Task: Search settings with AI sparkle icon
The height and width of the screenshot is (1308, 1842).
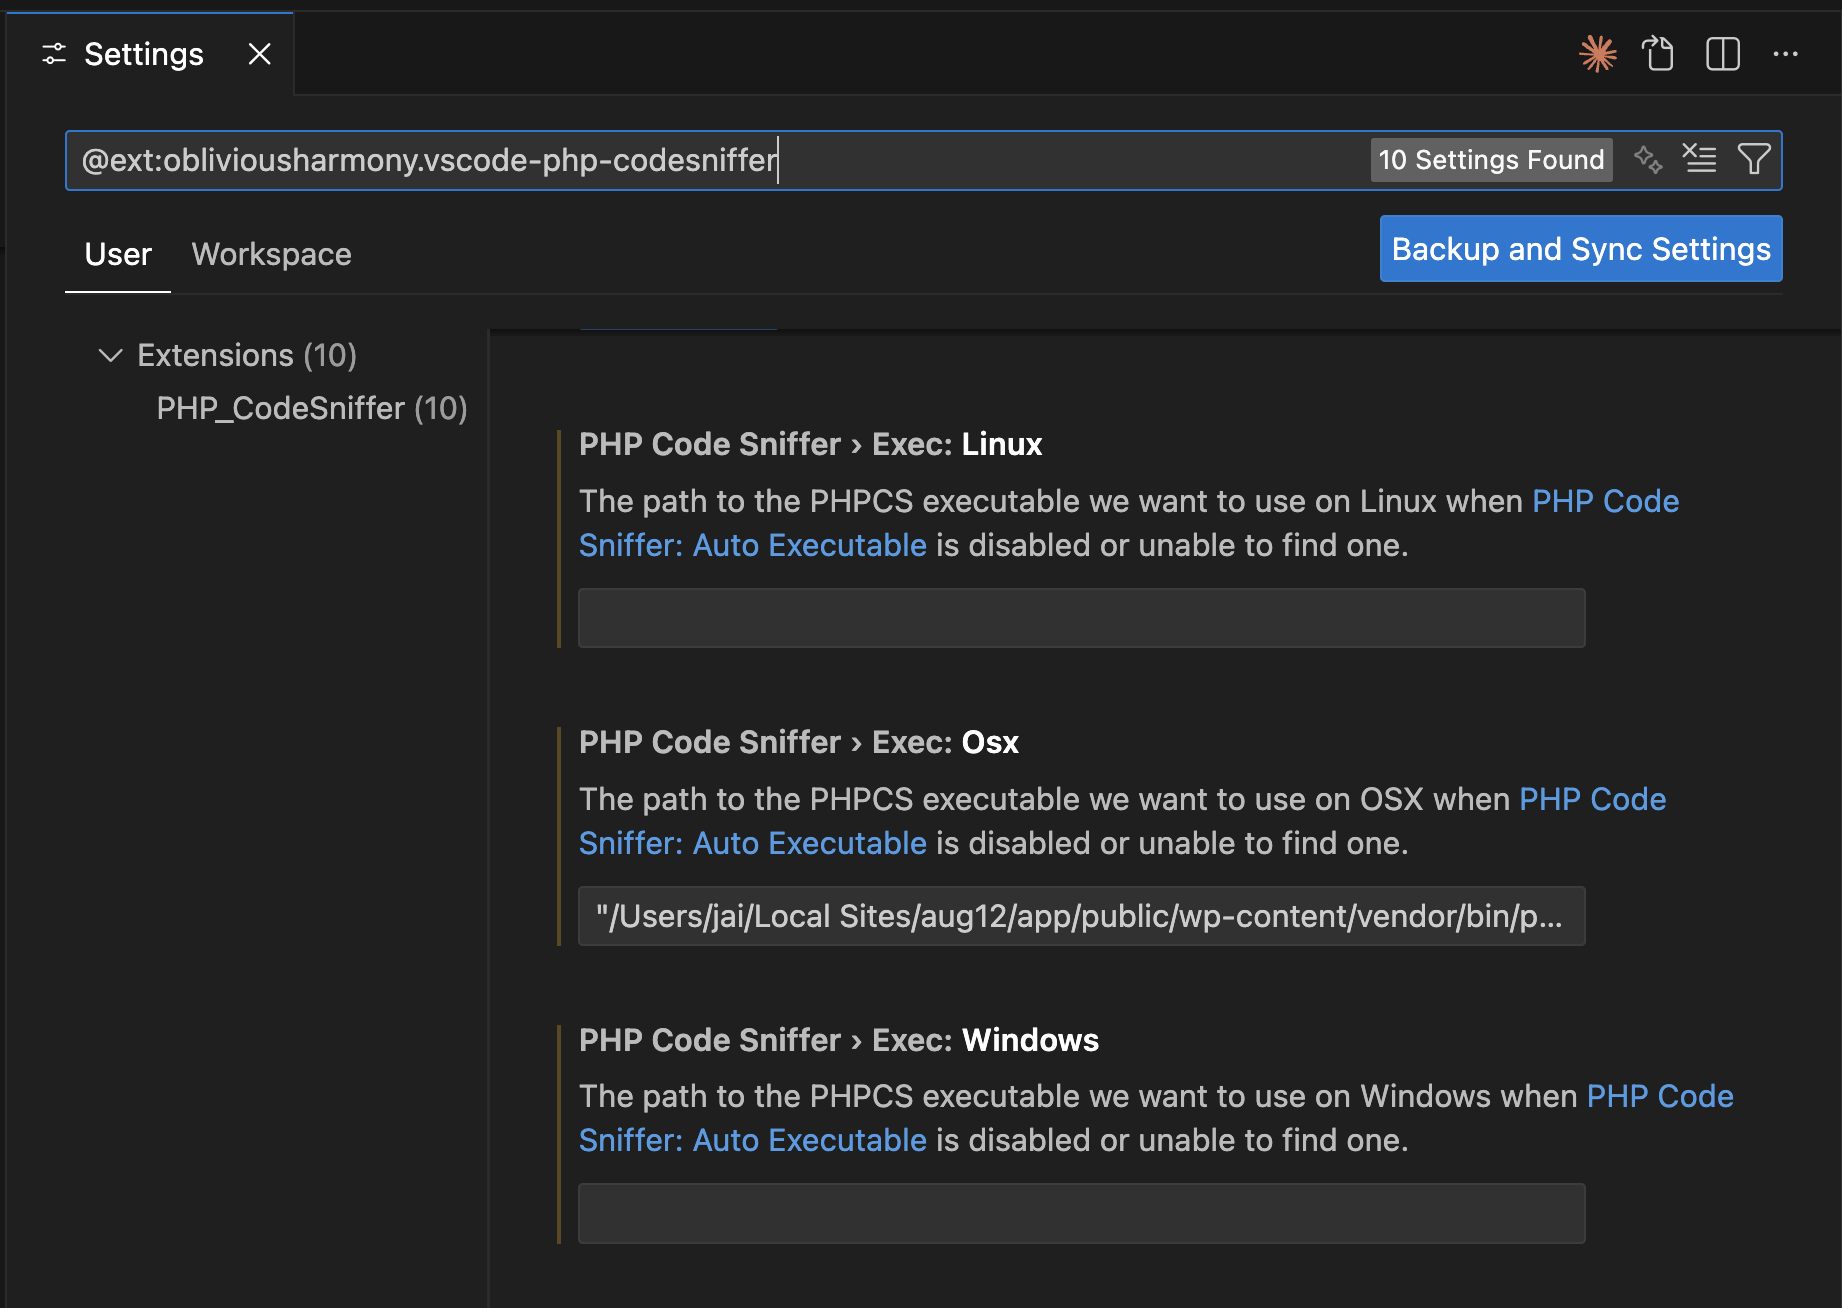Action: [x=1649, y=159]
